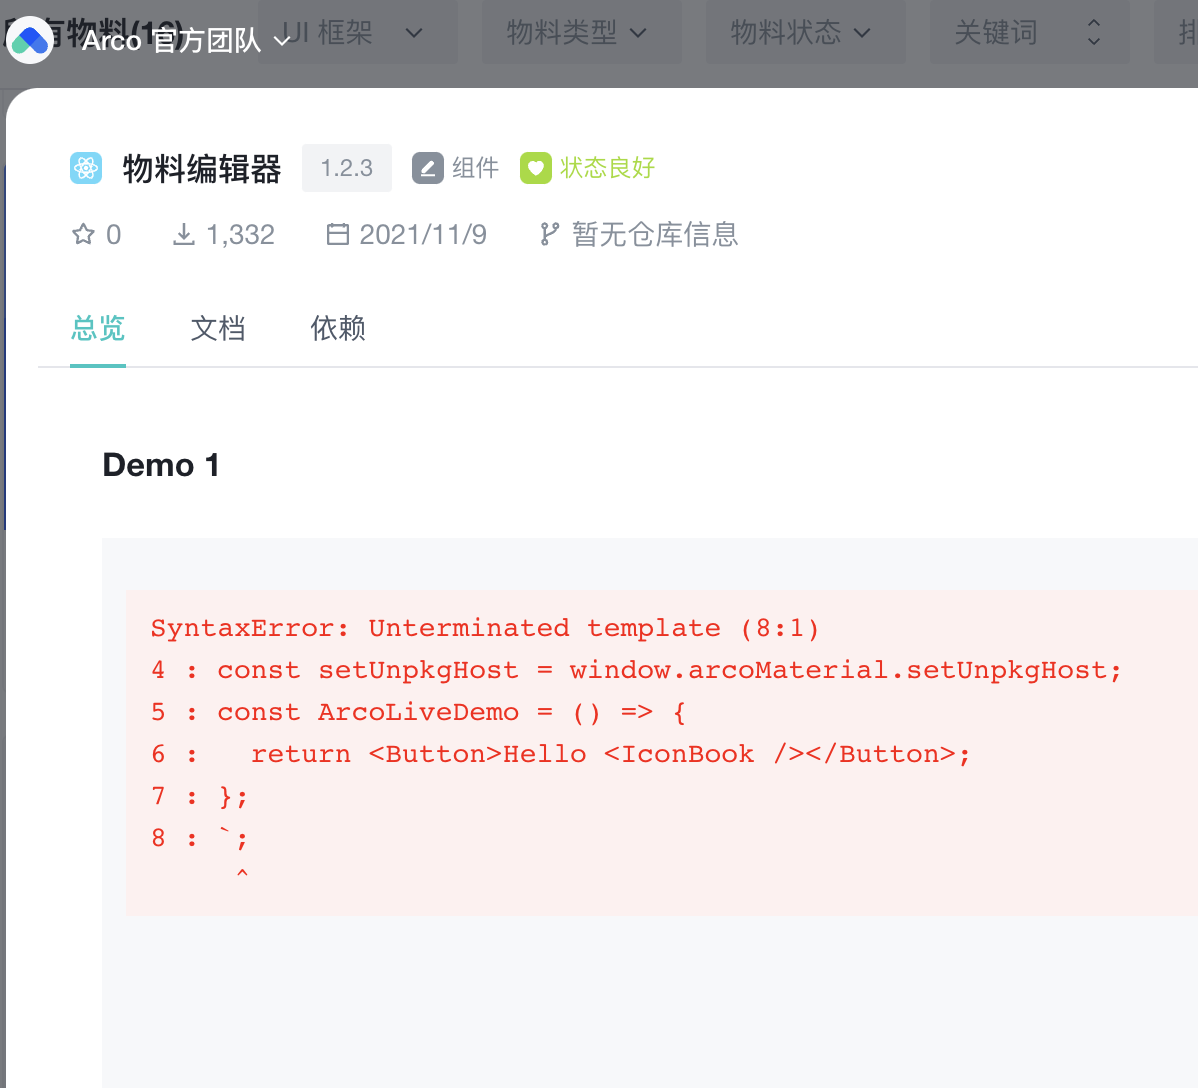1198x1088 pixels.
Task: Click the SyntaxError: Unterminated template message
Action: tap(485, 628)
